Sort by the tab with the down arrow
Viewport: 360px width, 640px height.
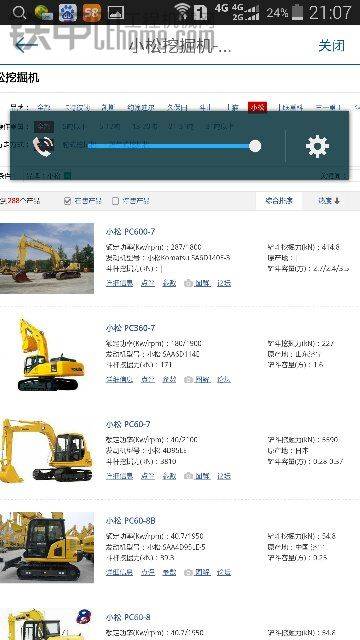point(329,200)
